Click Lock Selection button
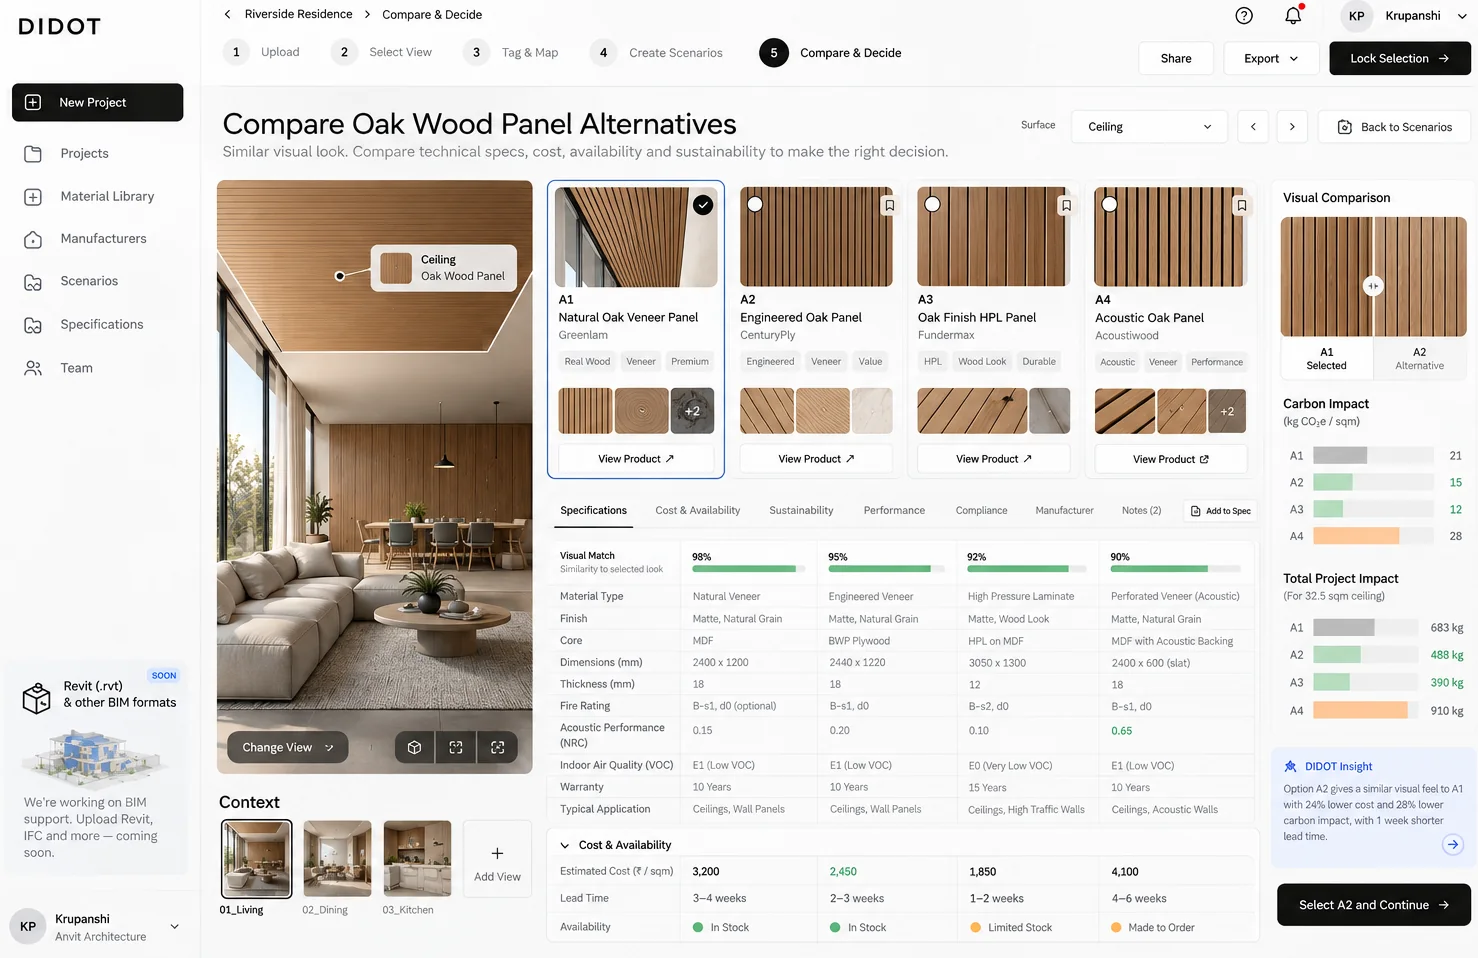 (1399, 58)
